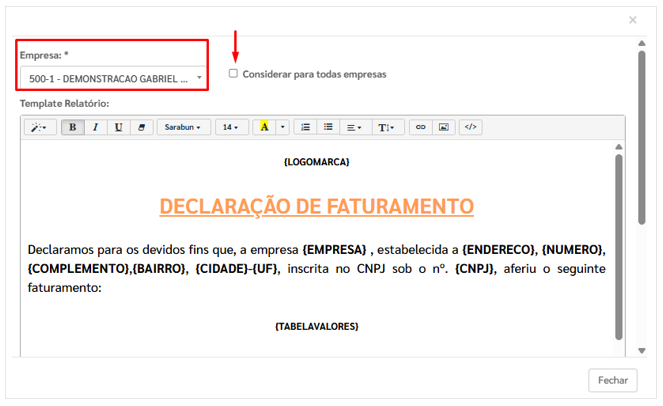Open the font size 14 dropdown
Screen dimensions: 663x406
click(x=232, y=128)
